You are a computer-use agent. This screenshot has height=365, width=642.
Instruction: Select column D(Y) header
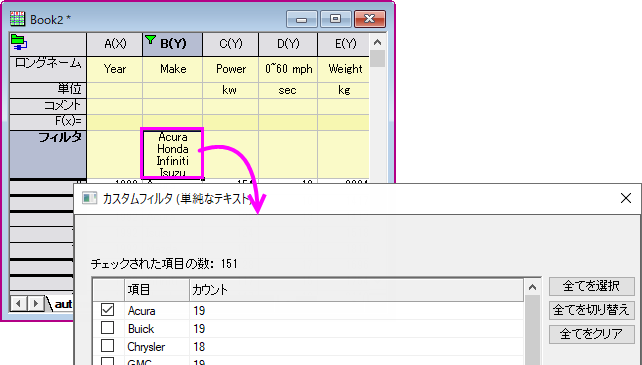point(288,44)
